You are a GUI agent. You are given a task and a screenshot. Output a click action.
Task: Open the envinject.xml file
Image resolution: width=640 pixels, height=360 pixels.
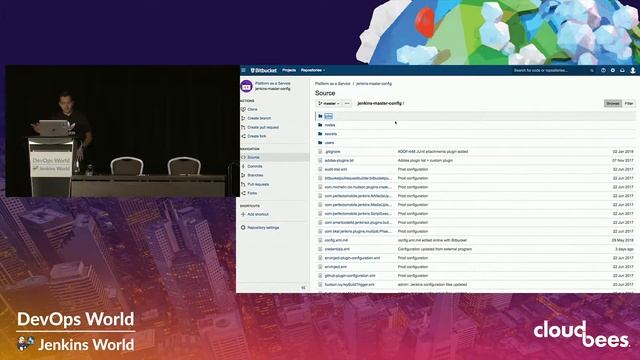tap(336, 267)
